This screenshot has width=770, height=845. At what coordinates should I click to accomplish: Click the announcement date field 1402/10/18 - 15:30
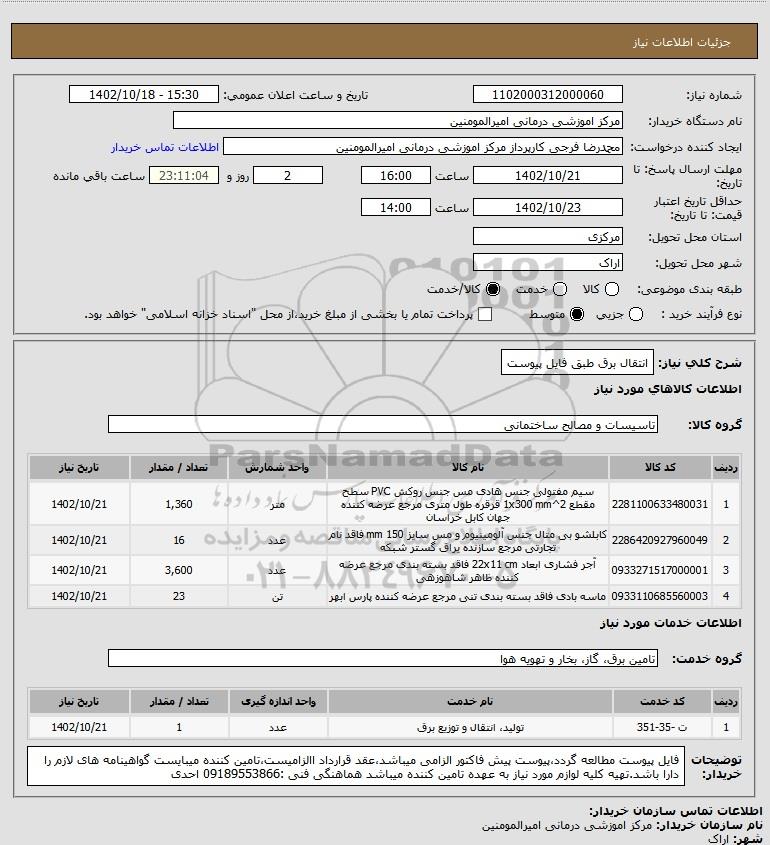click(x=144, y=94)
